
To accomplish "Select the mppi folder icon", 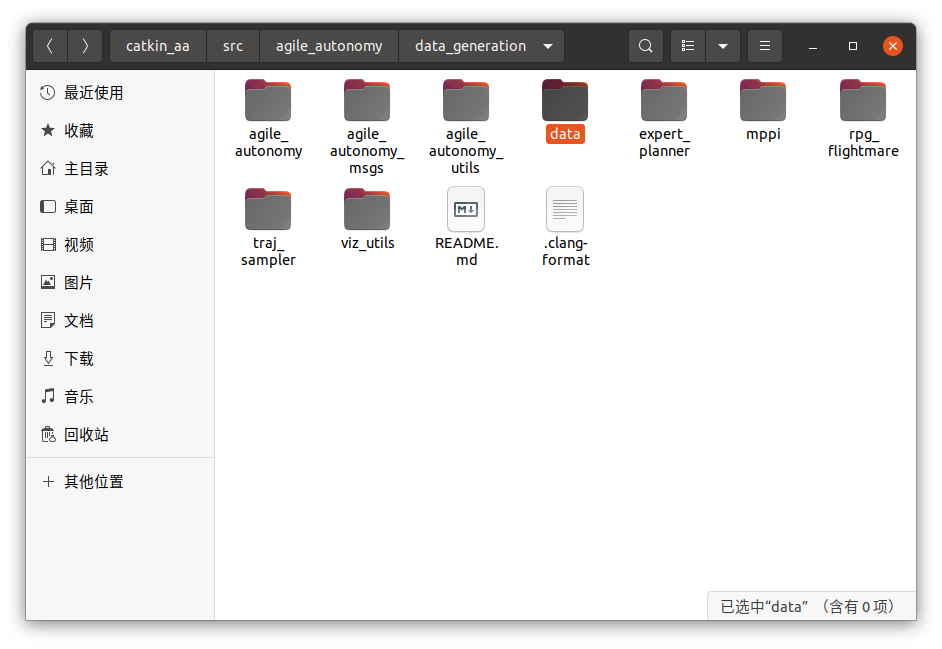I will pyautogui.click(x=763, y=100).
